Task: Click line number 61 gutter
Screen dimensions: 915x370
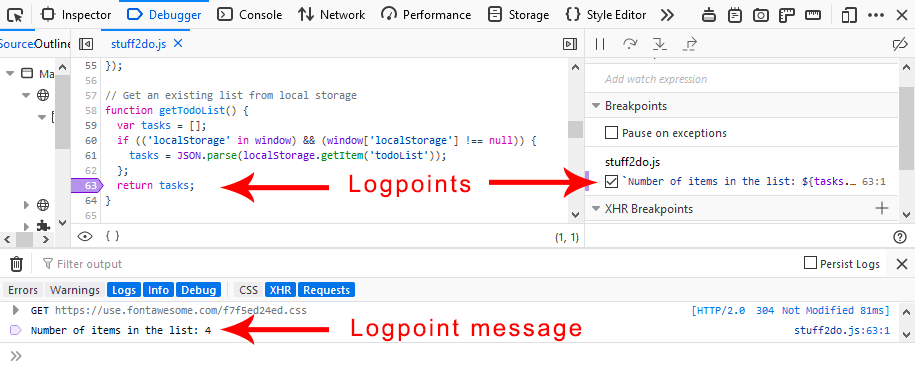Action: (90, 155)
